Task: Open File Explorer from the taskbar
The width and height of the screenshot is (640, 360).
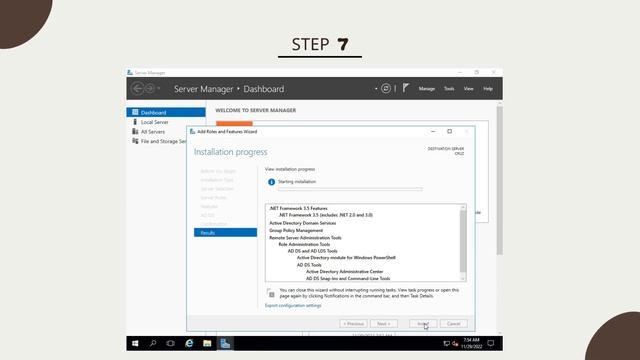Action: coord(207,344)
